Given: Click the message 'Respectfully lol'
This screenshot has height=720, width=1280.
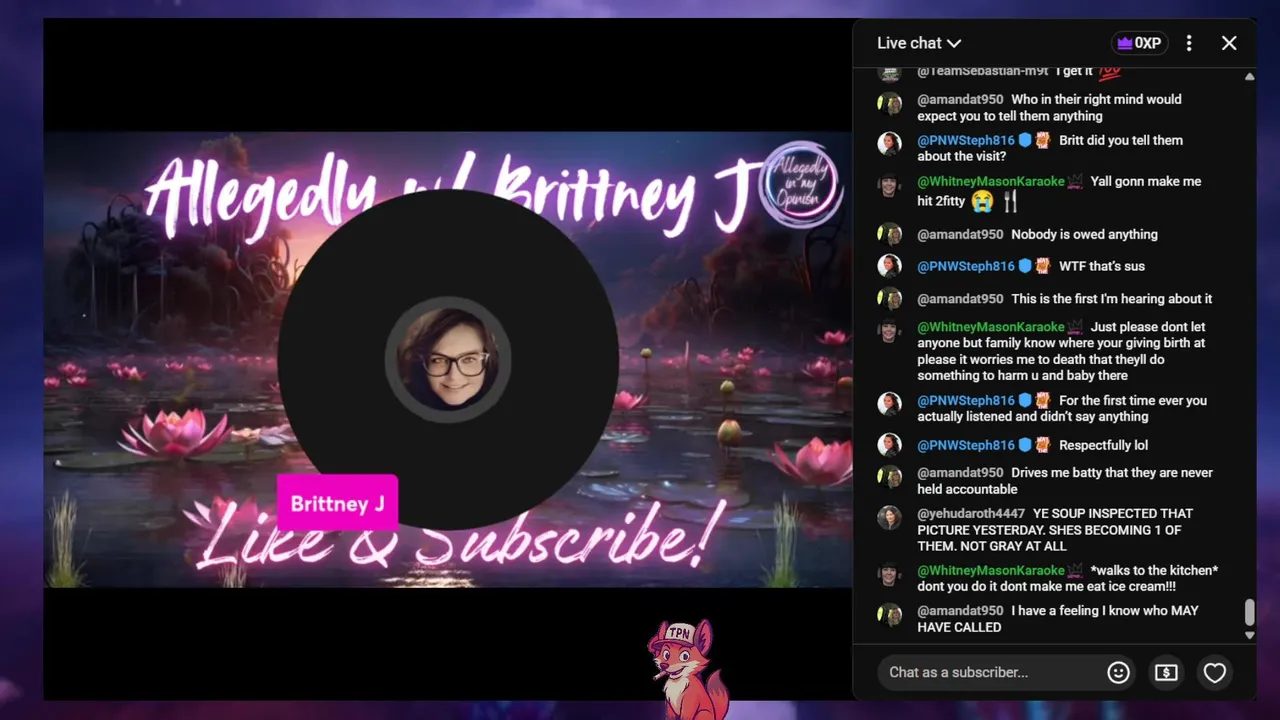Looking at the screenshot, I should [1103, 445].
